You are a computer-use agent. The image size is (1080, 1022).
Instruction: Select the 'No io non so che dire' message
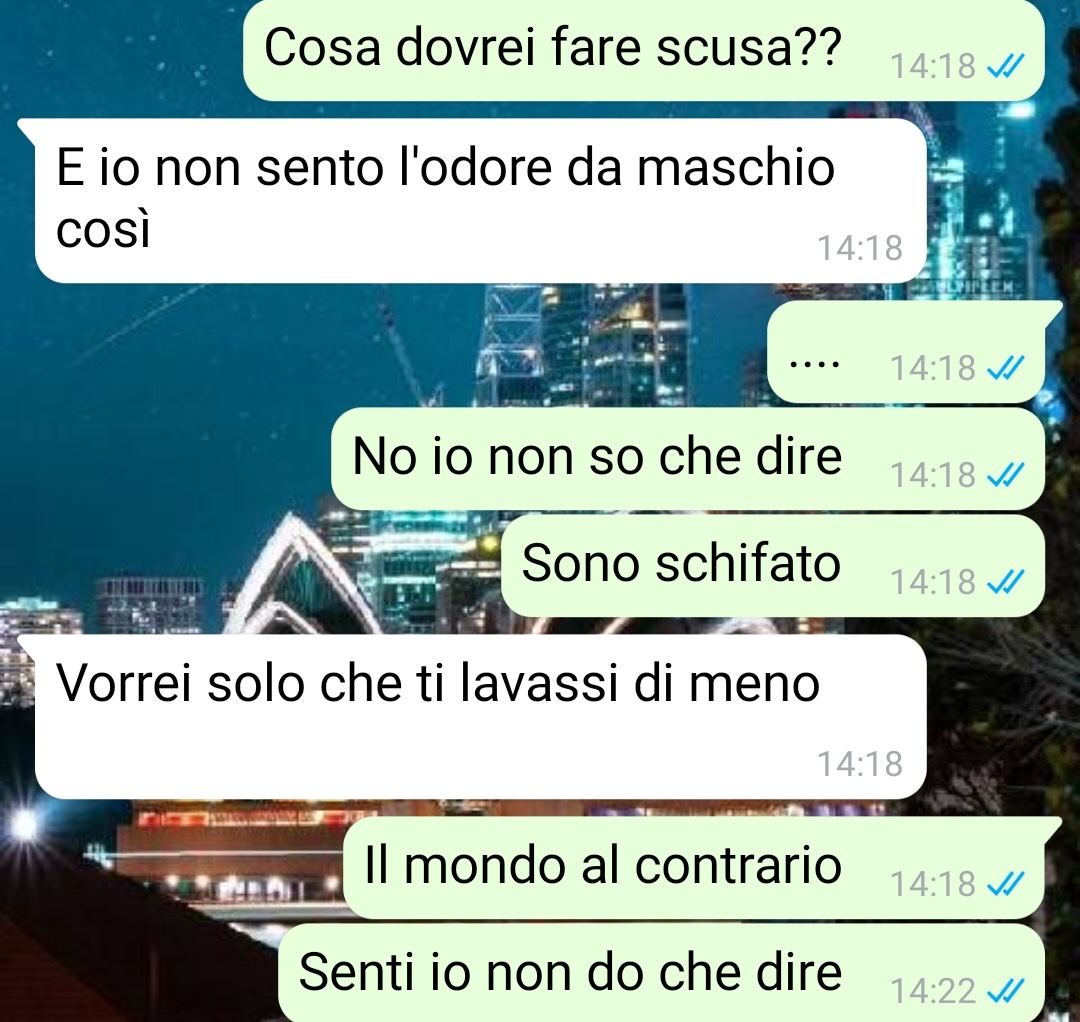(687, 459)
